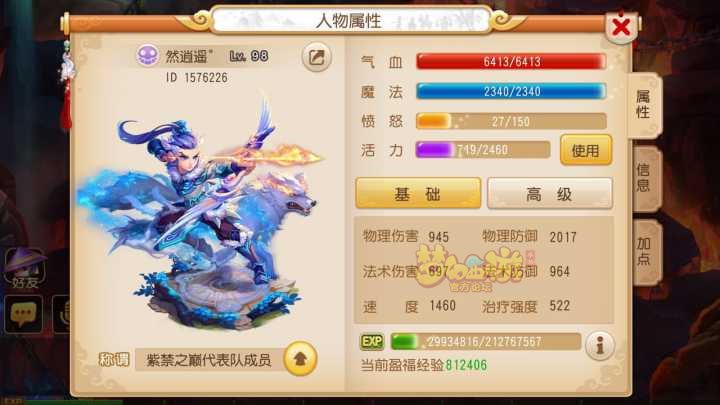Click the purple skull faction icon

148,56
